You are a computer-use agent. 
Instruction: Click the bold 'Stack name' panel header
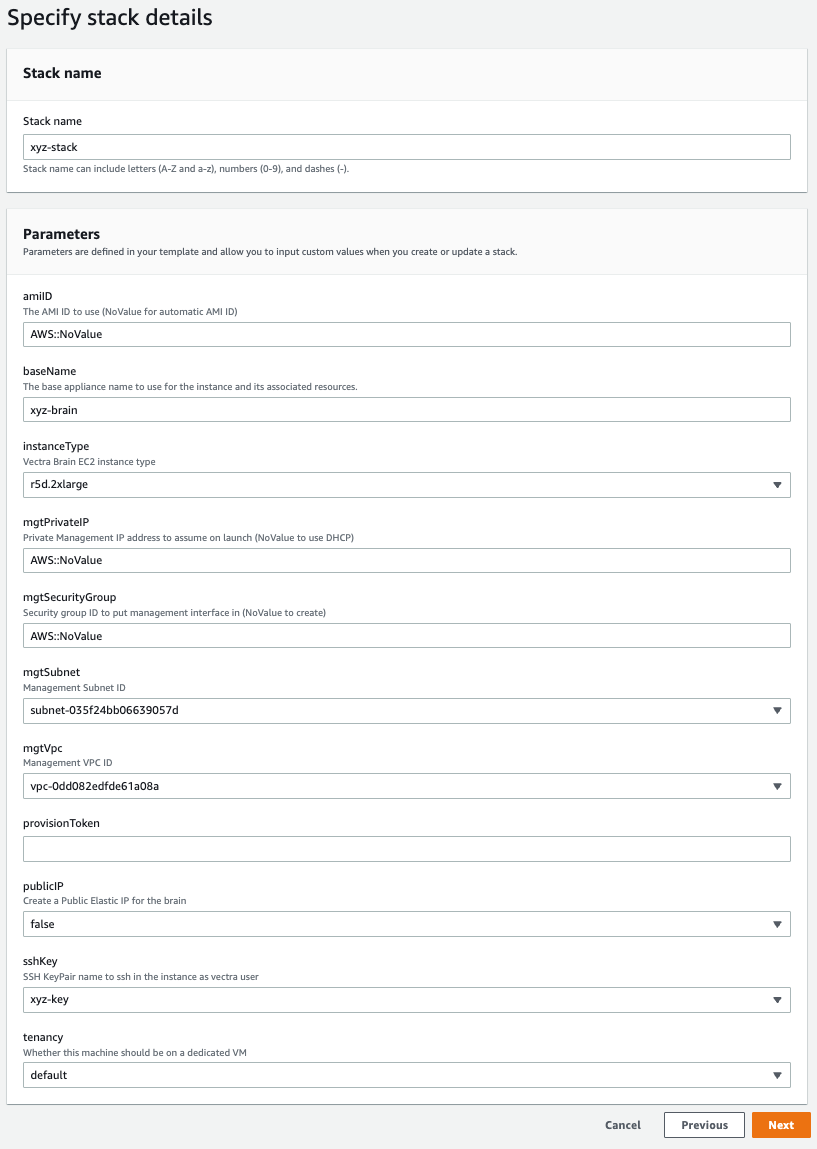62,73
